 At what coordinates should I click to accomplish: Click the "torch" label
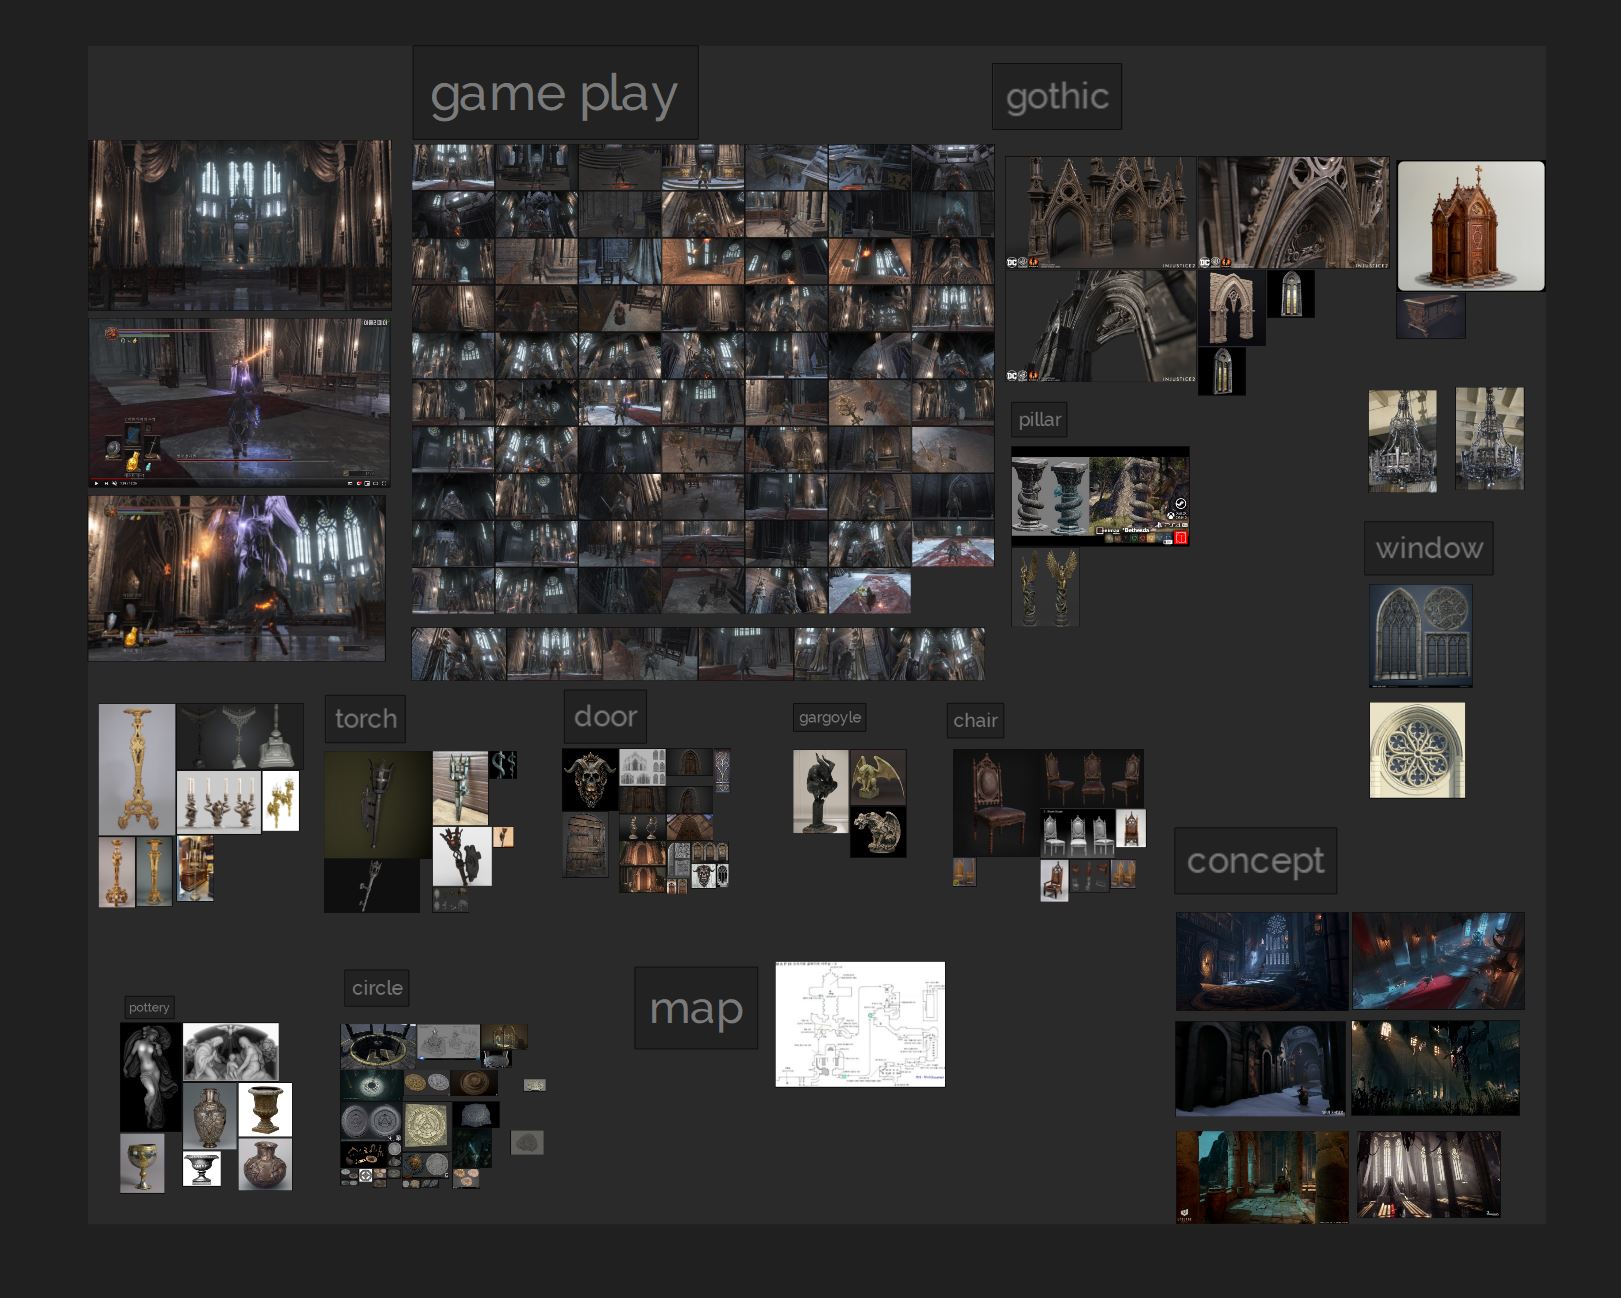pyautogui.click(x=365, y=719)
